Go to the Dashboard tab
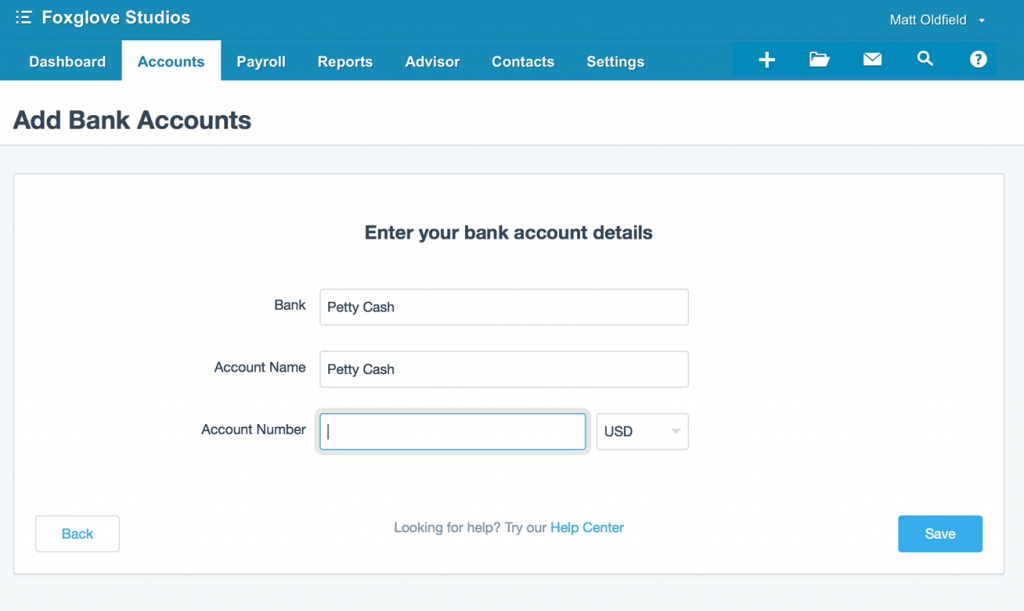 click(67, 62)
